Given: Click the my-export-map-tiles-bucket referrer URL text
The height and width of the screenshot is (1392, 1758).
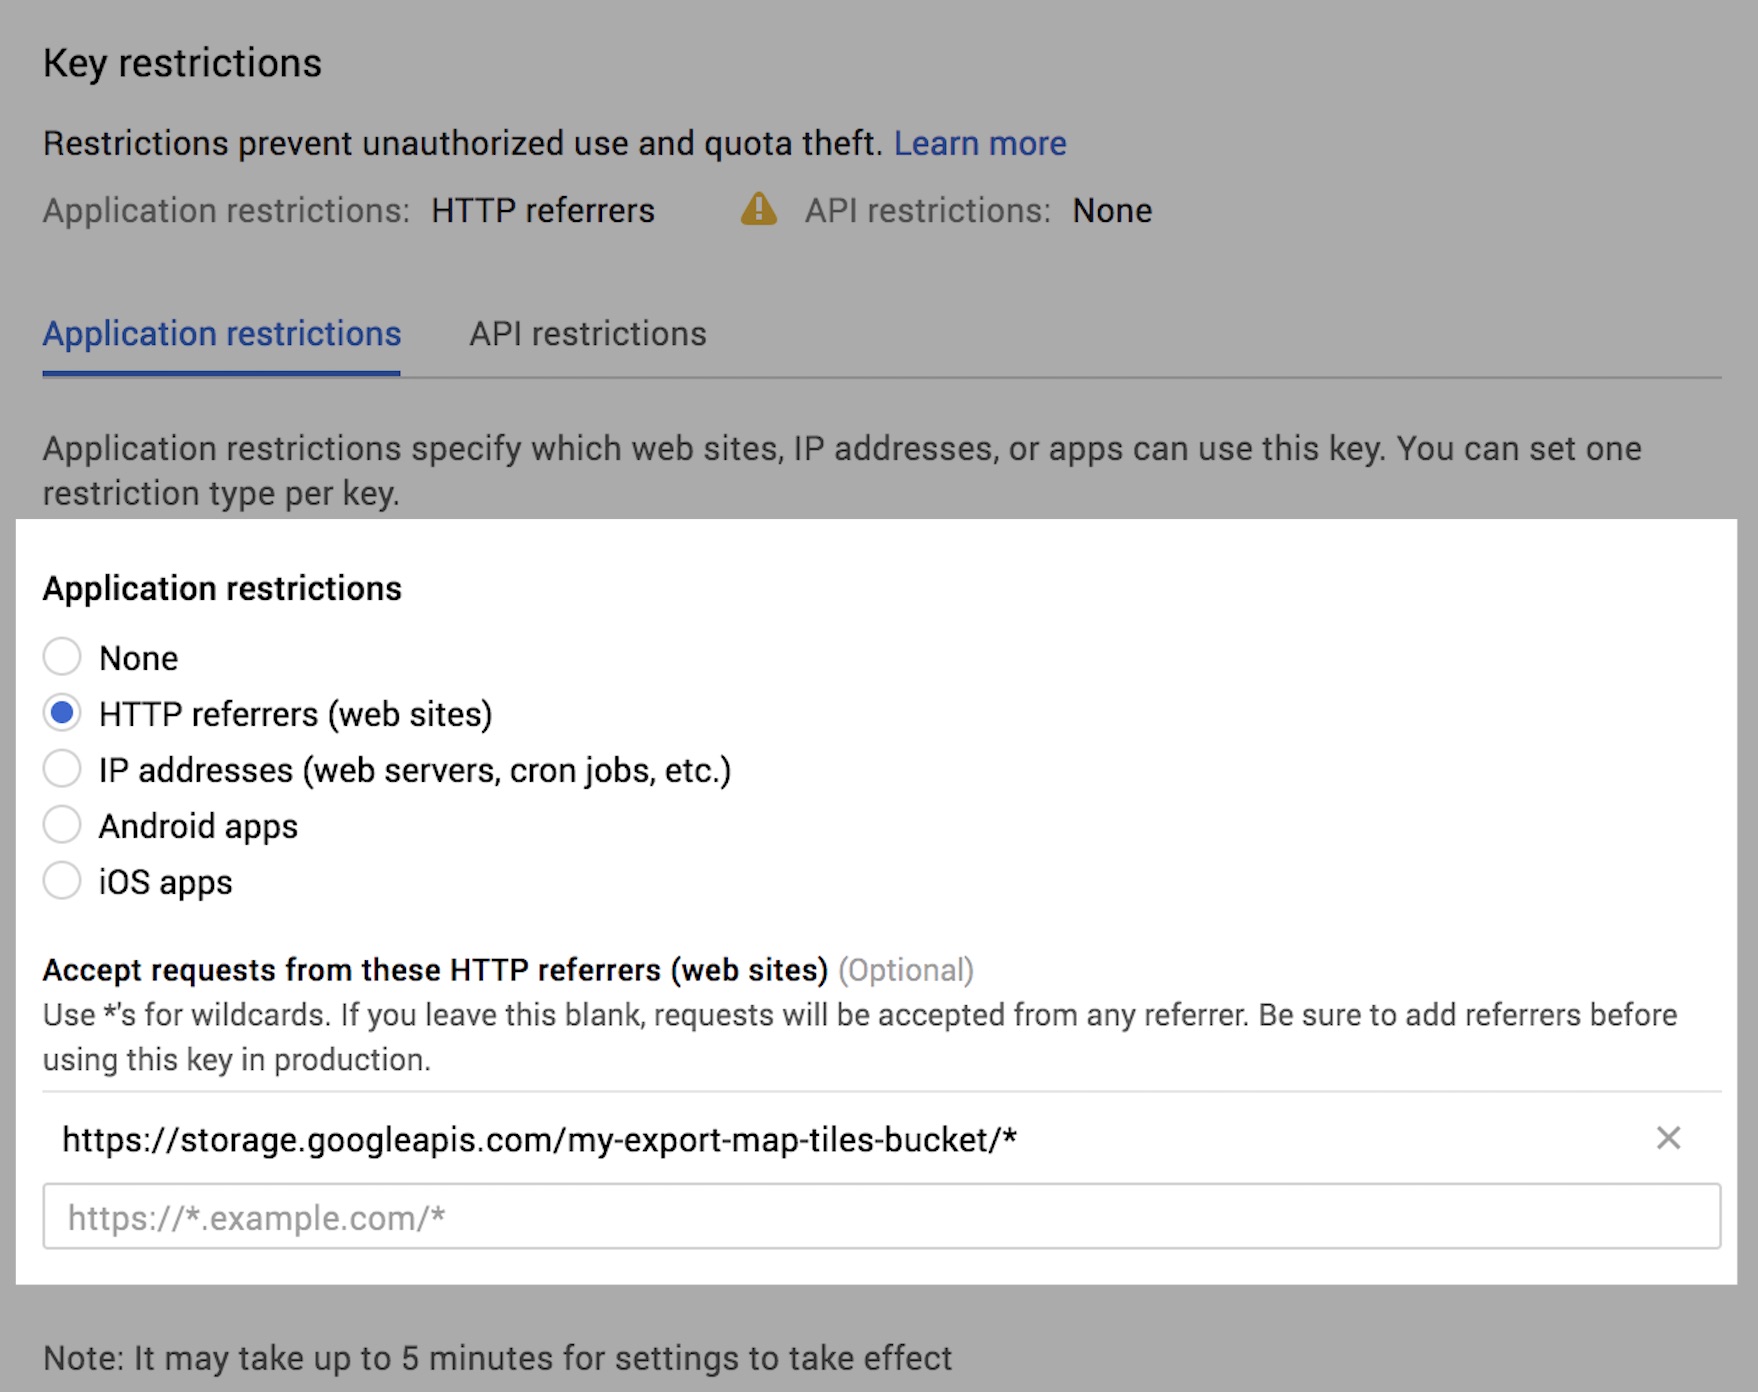Looking at the screenshot, I should point(539,1140).
